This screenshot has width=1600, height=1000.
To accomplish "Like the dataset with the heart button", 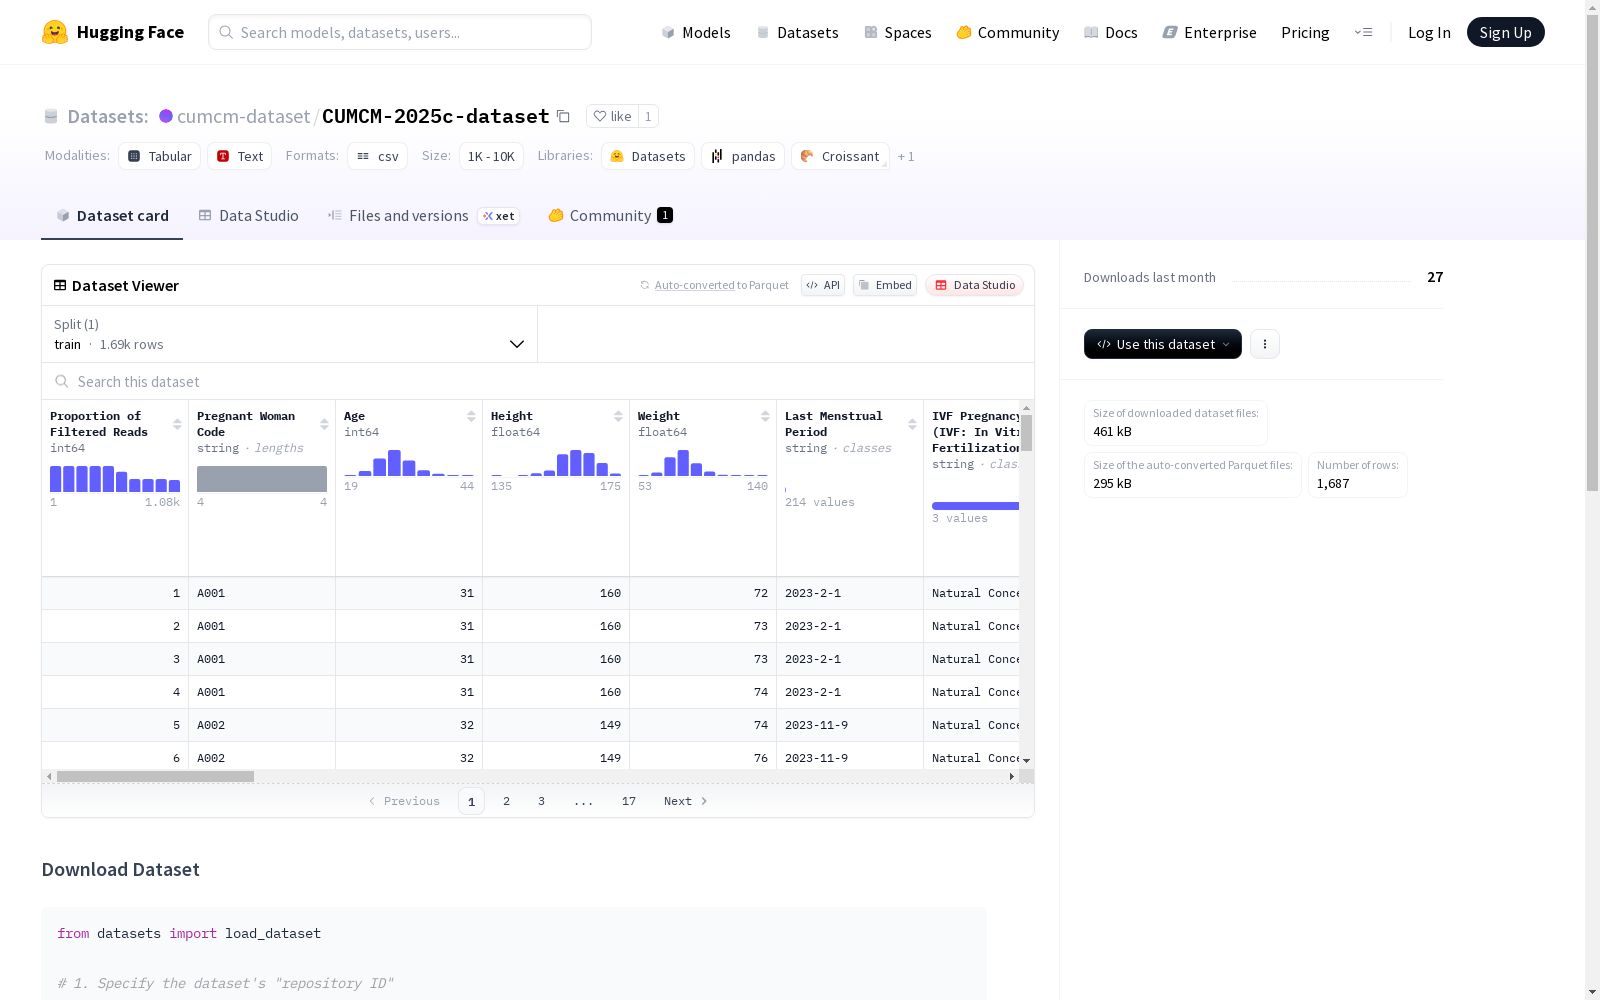I will (612, 116).
